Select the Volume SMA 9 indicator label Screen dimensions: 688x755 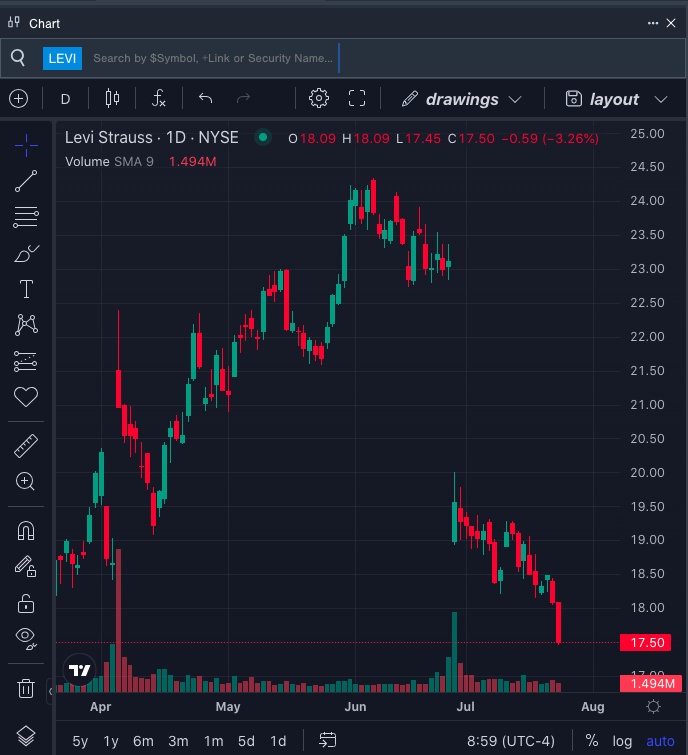coord(109,162)
